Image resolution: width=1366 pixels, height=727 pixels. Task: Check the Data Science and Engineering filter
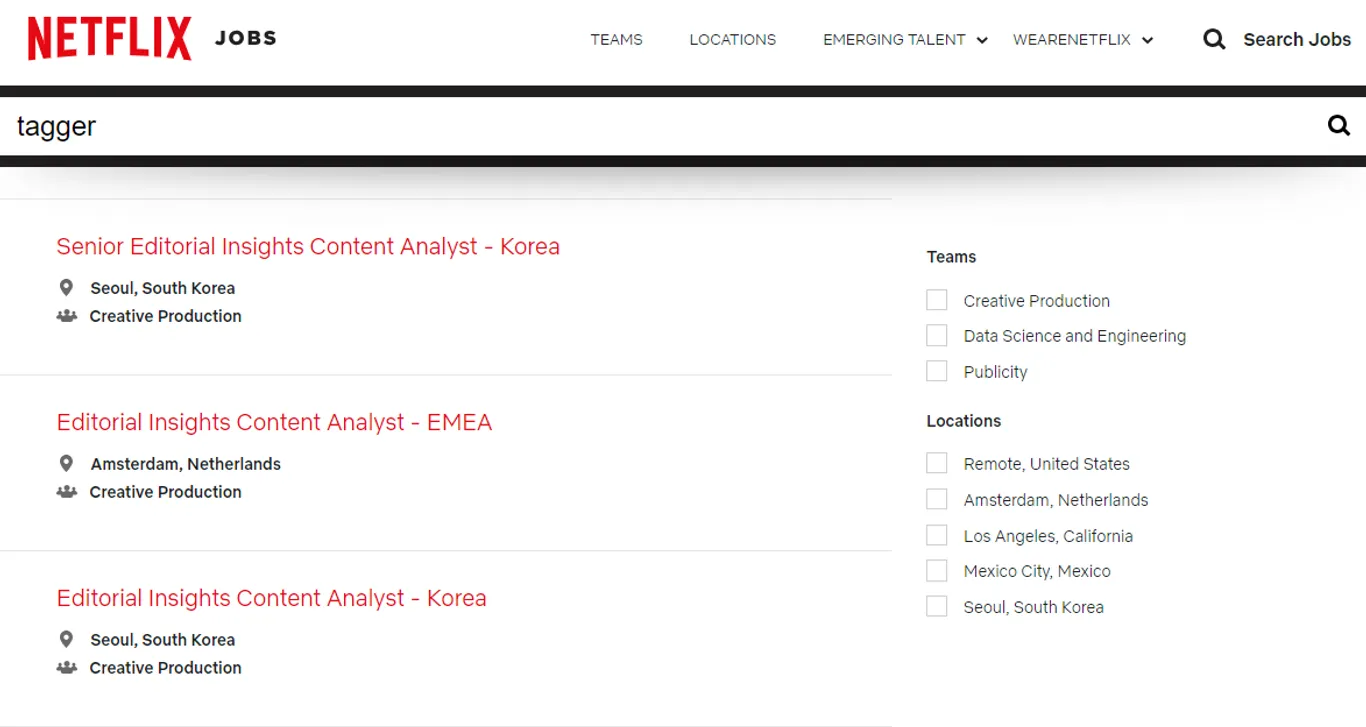(x=936, y=335)
